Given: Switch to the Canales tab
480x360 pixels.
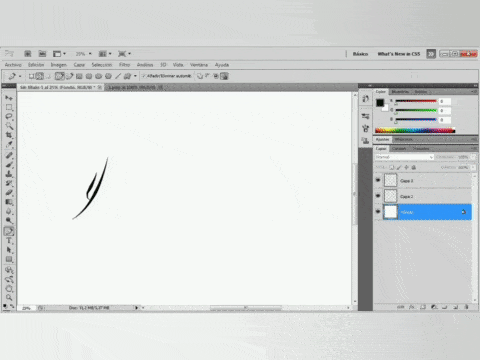Looking at the screenshot, I should pyautogui.click(x=399, y=148).
